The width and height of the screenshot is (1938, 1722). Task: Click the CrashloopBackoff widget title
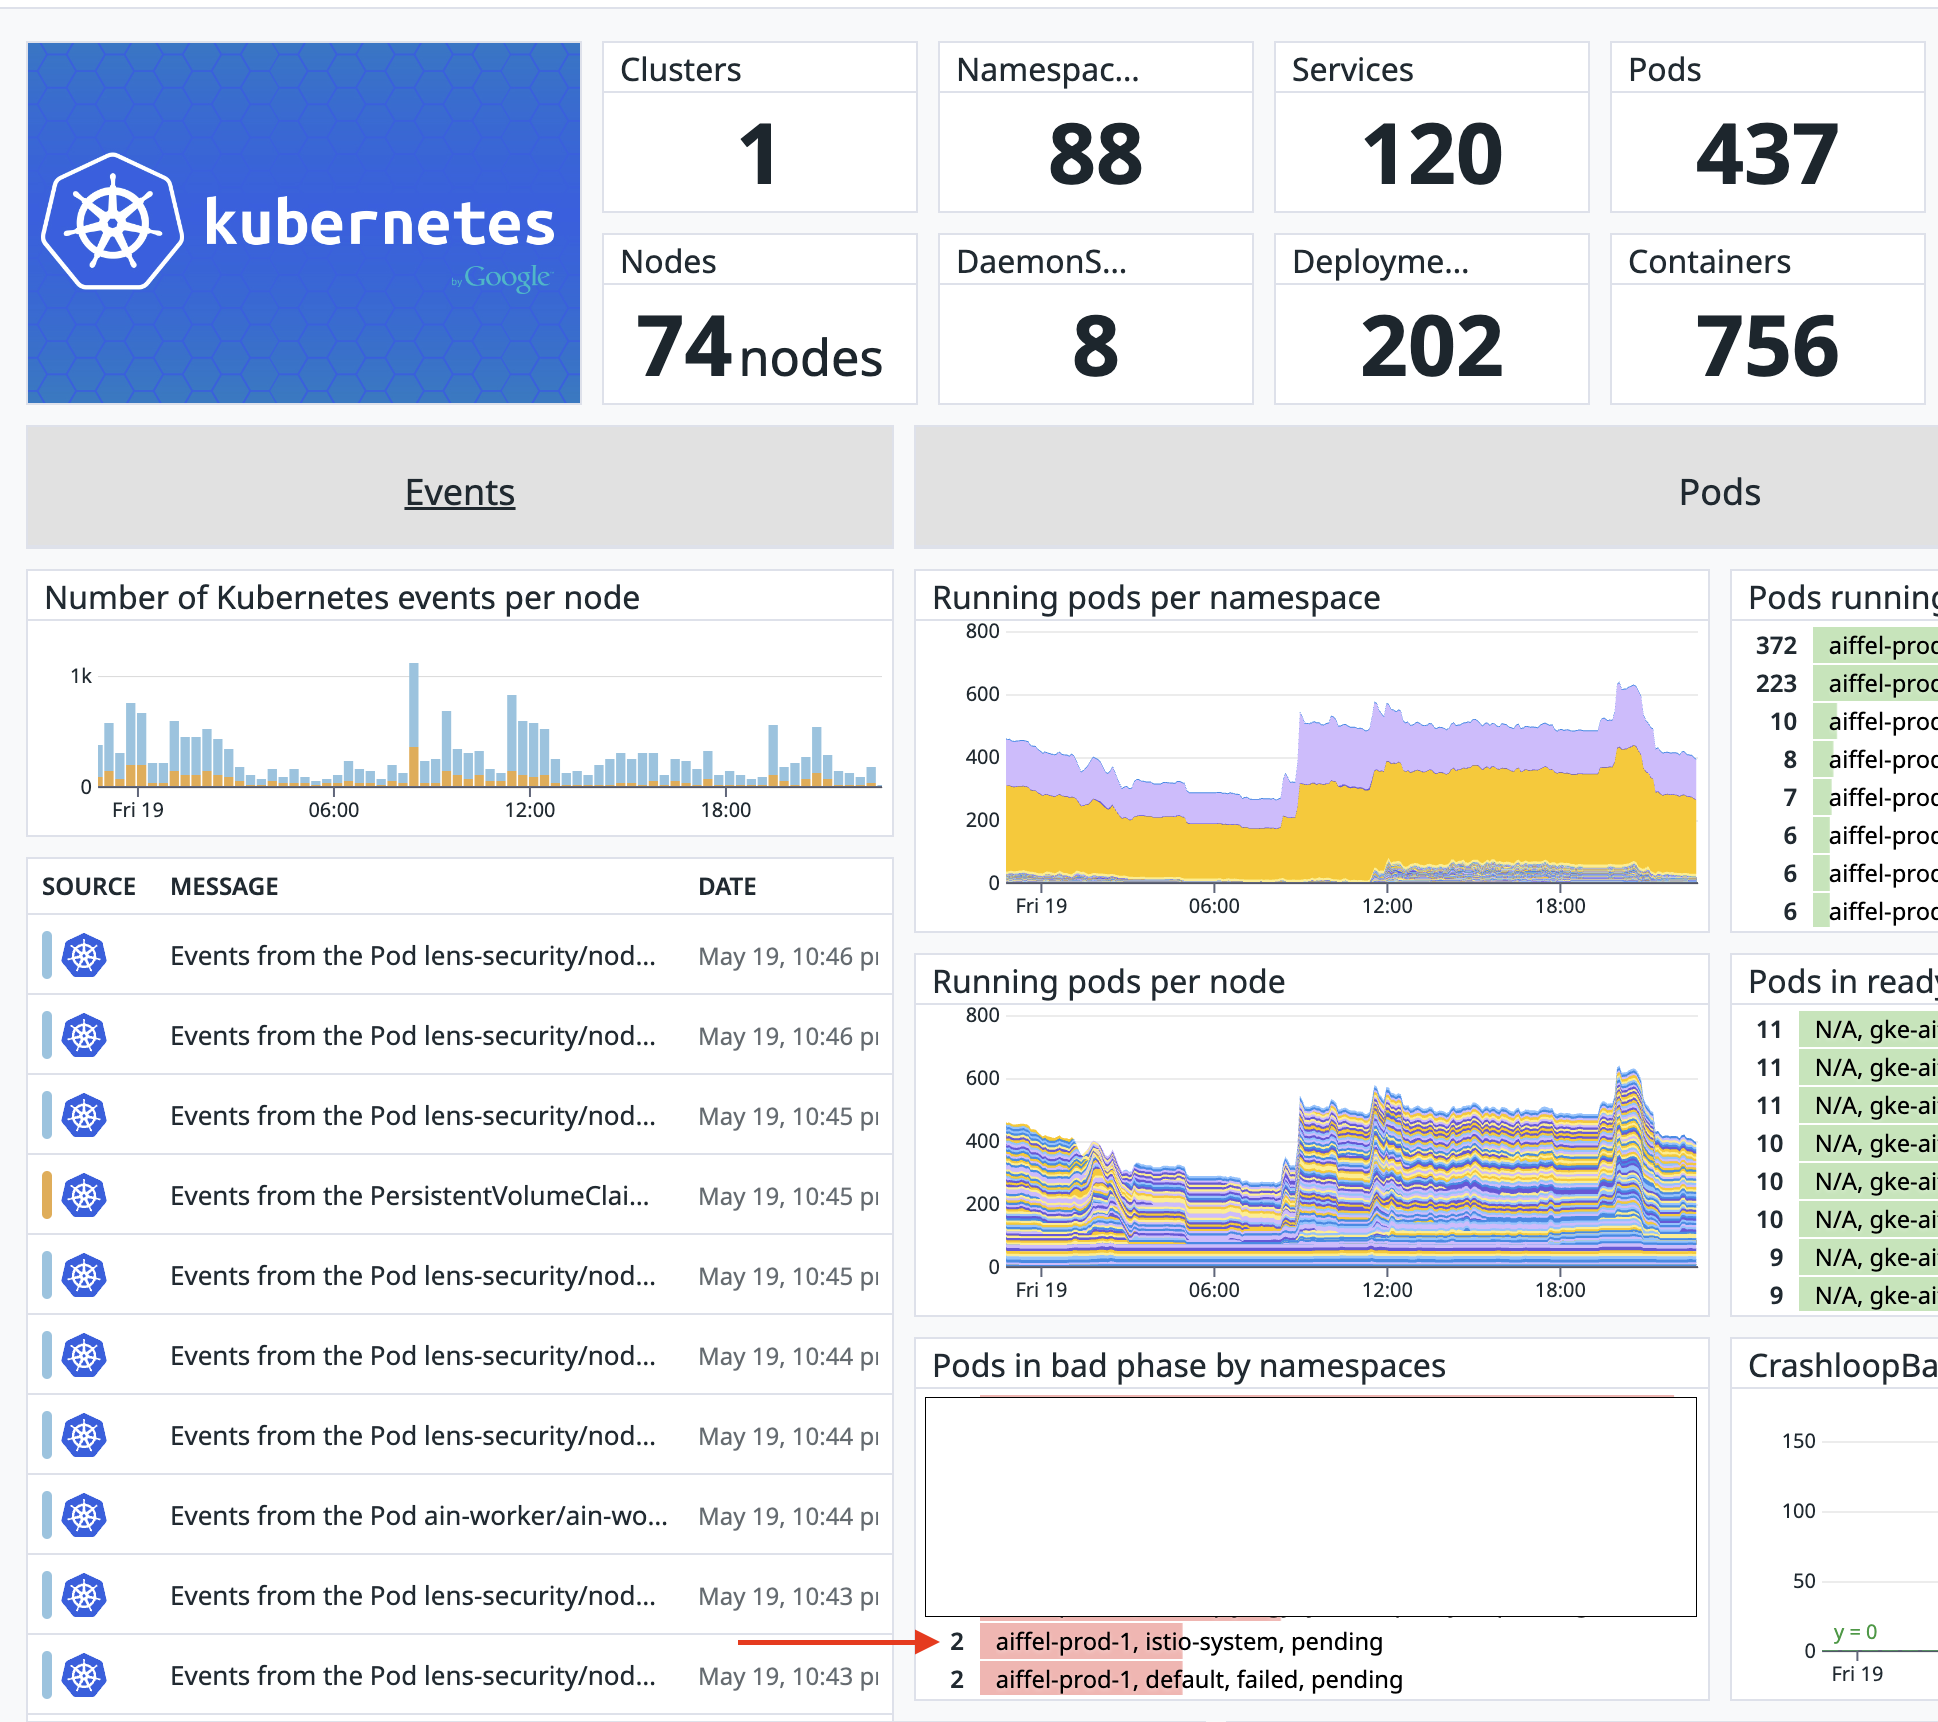pyautogui.click(x=1842, y=1365)
